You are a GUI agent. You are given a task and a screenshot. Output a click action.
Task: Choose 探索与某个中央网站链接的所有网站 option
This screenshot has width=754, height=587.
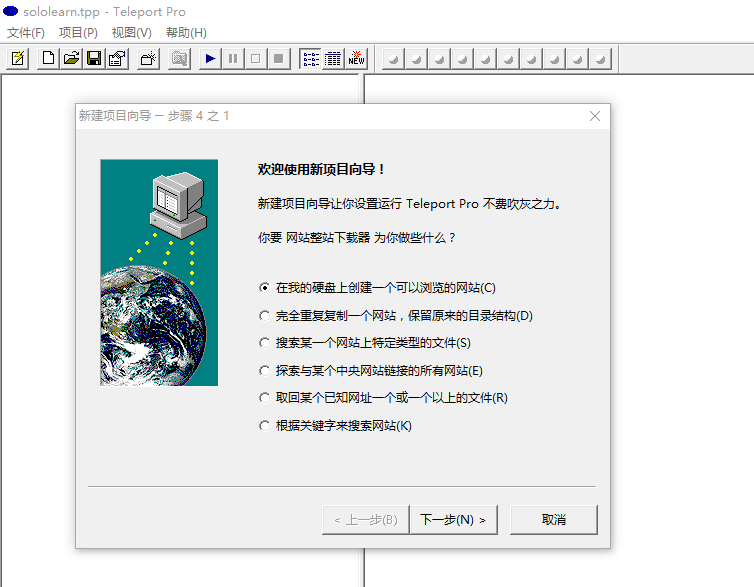[371, 370]
